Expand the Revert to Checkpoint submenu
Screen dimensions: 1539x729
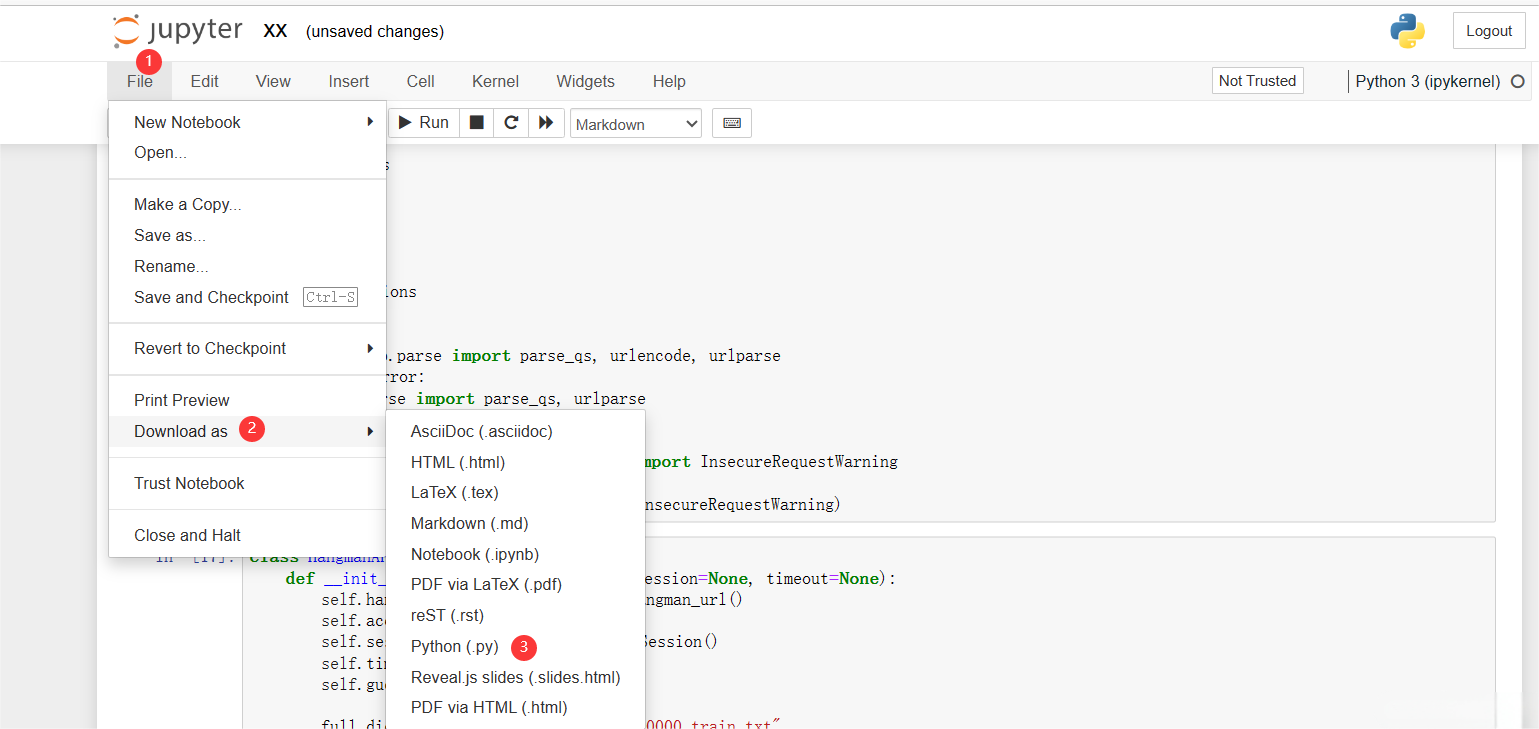(x=247, y=348)
